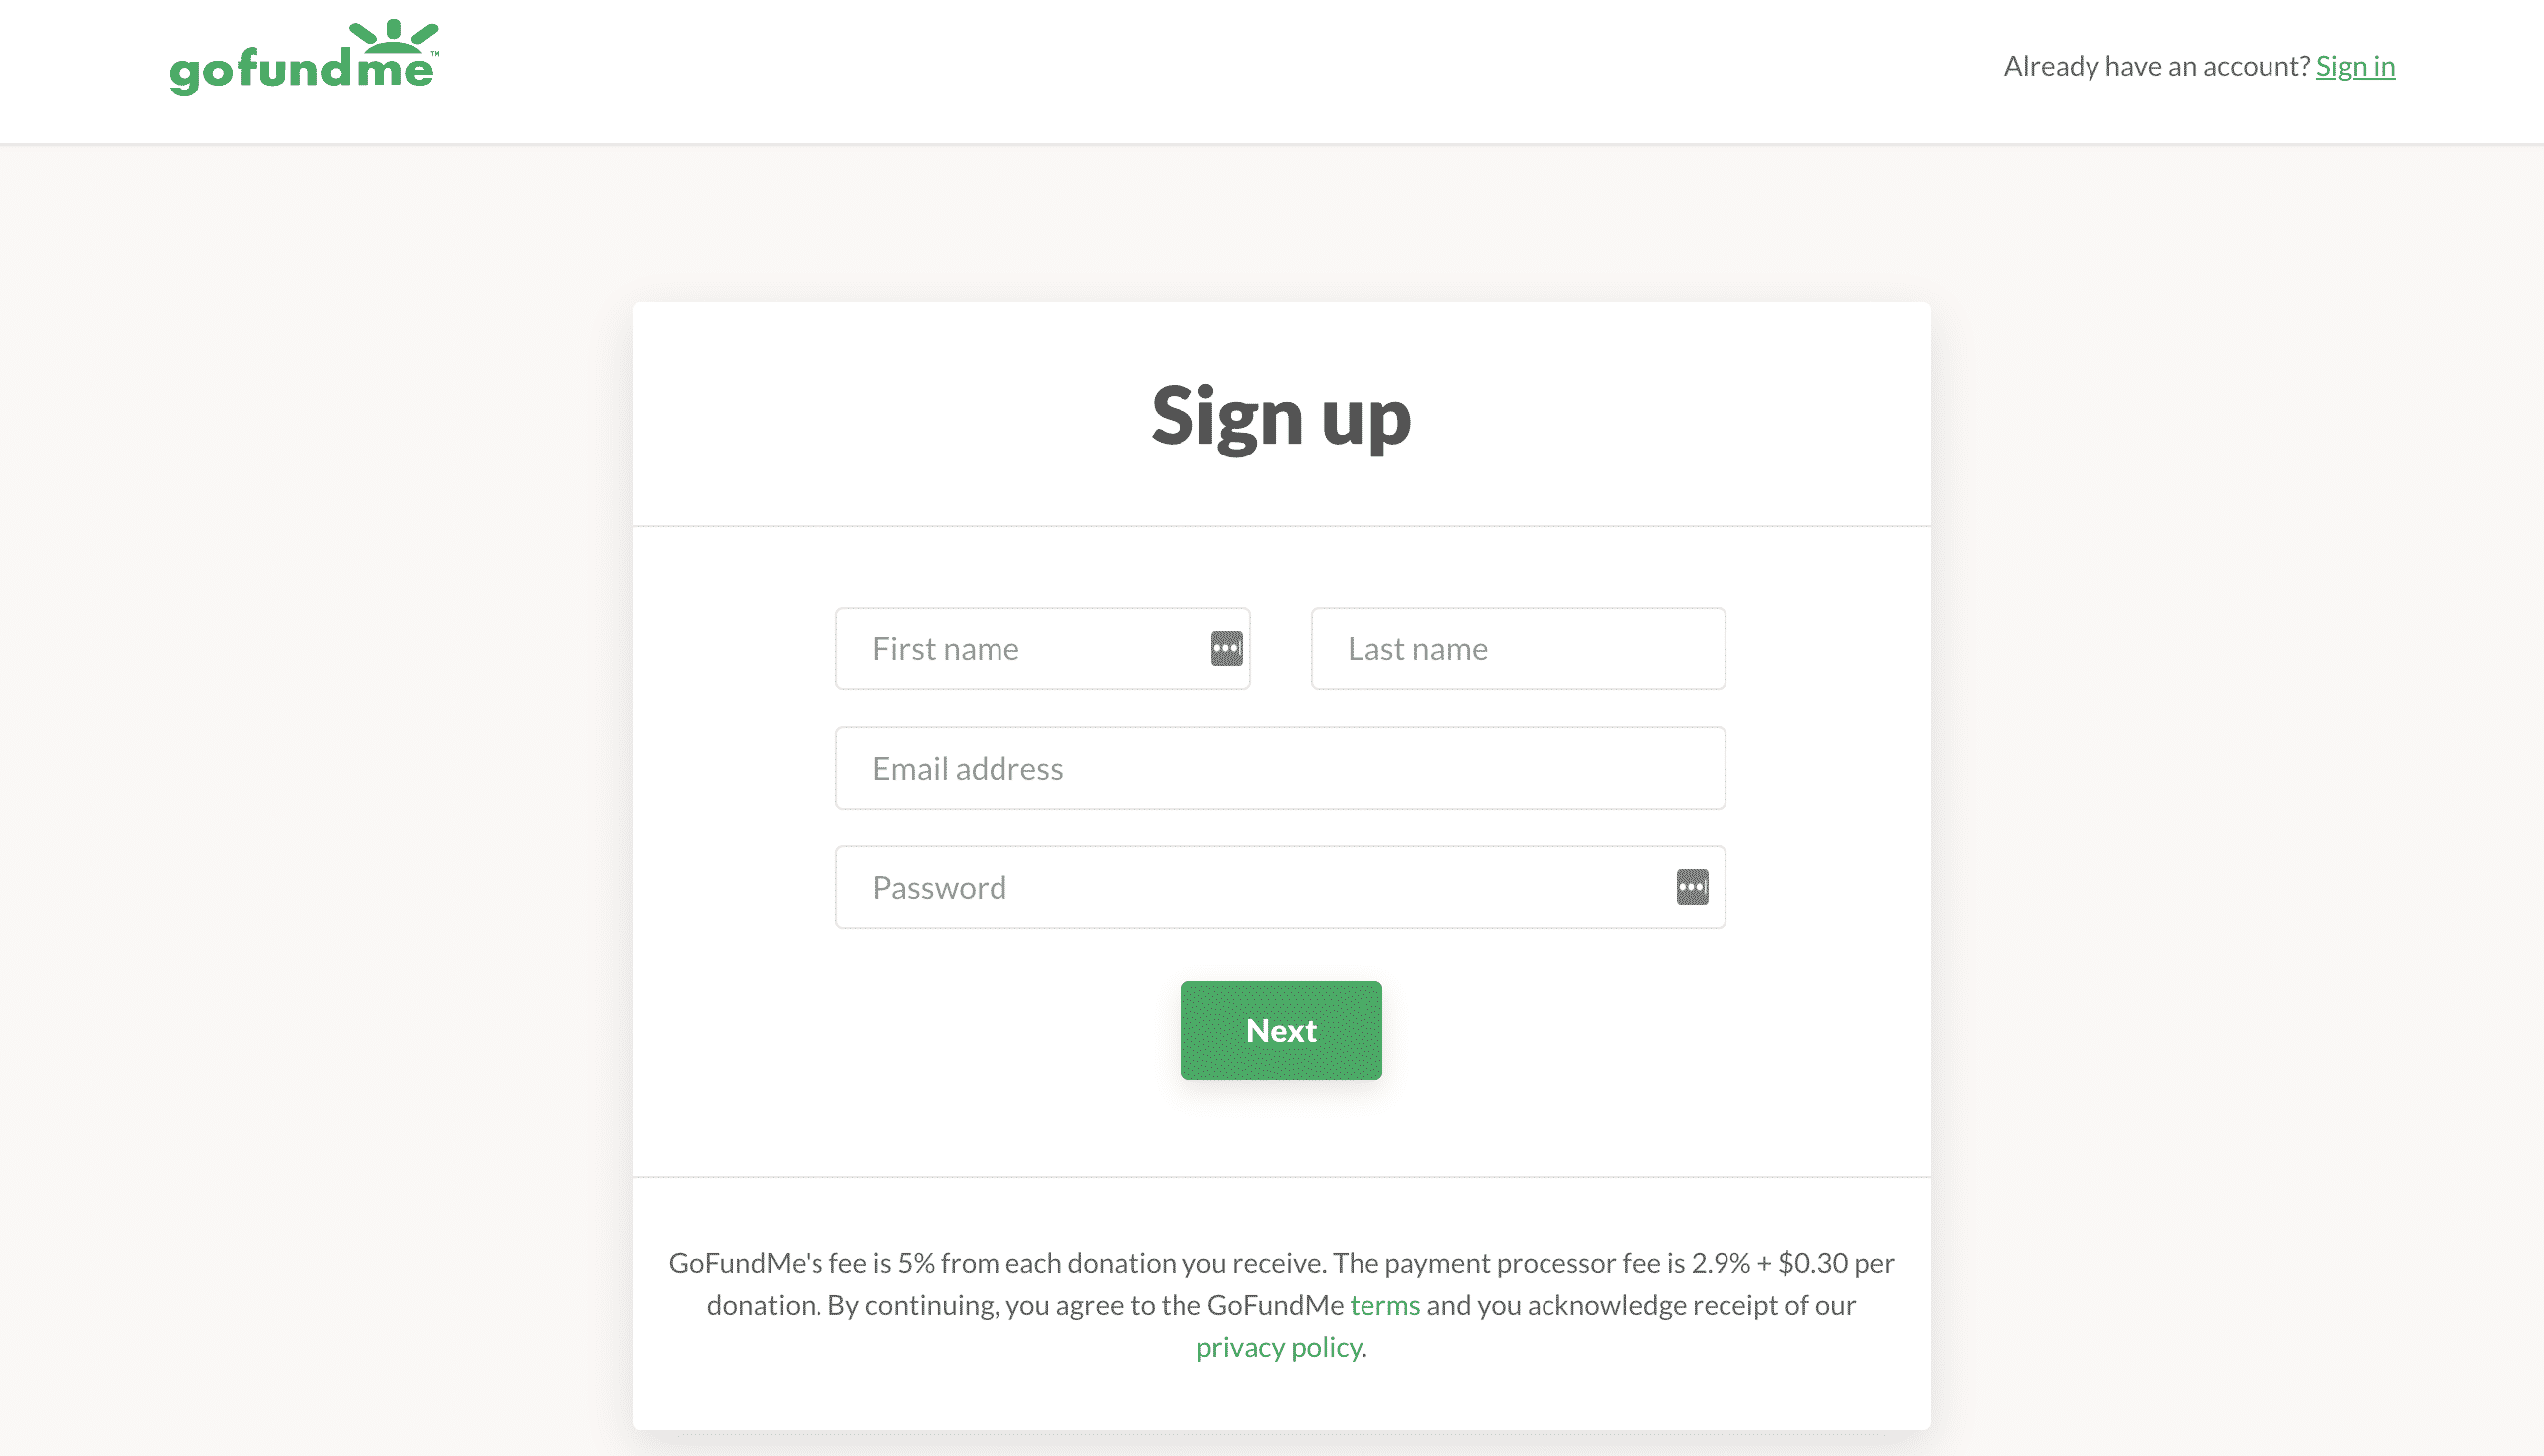Click the Last name input field
This screenshot has width=2544, height=1456.
pyautogui.click(x=1519, y=648)
